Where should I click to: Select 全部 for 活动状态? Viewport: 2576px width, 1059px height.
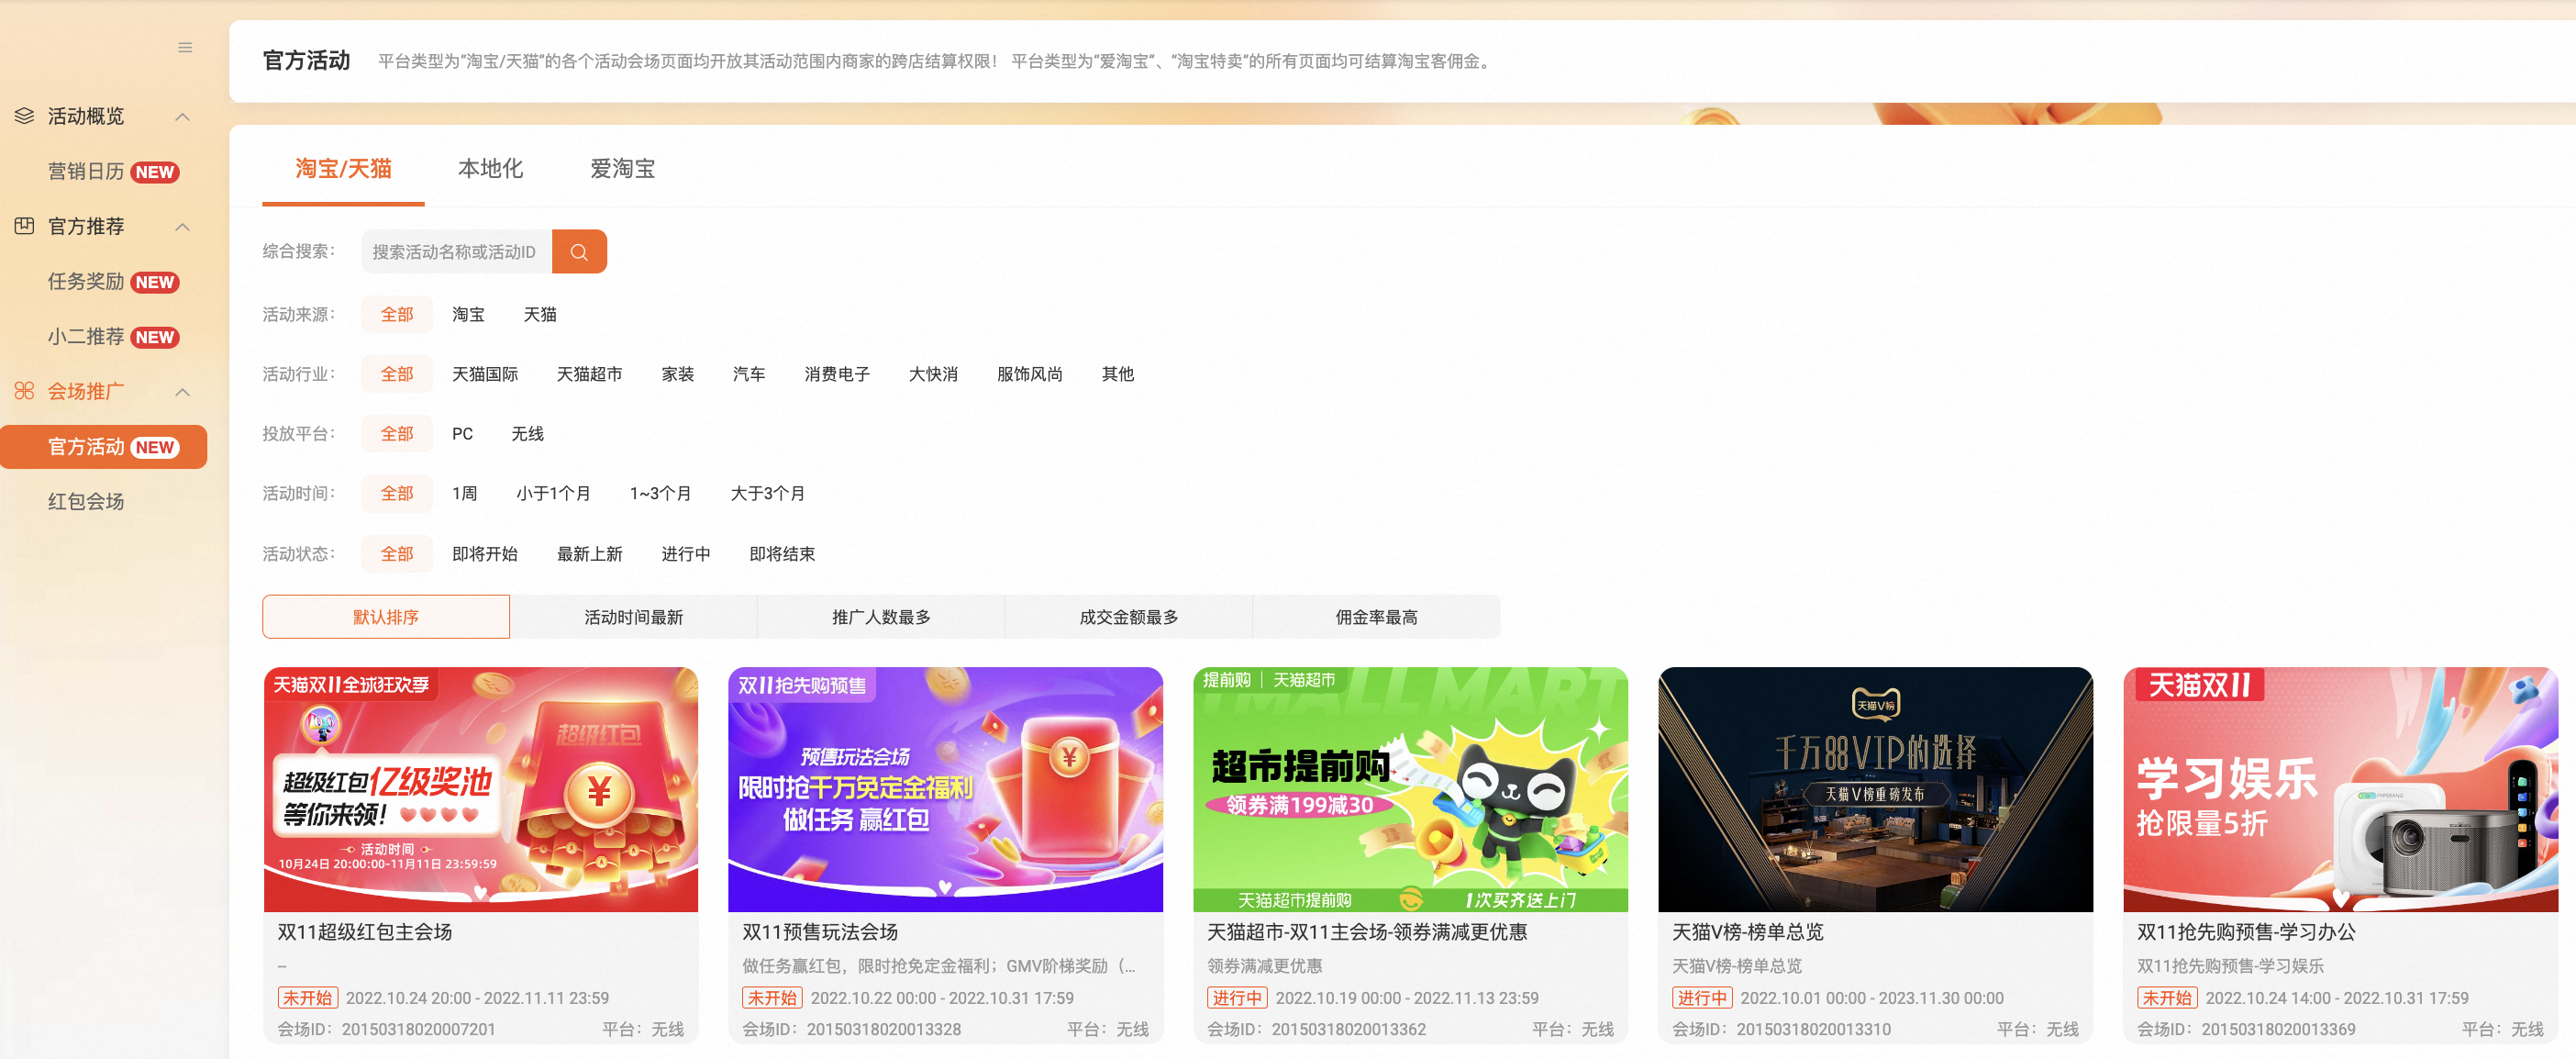click(397, 554)
